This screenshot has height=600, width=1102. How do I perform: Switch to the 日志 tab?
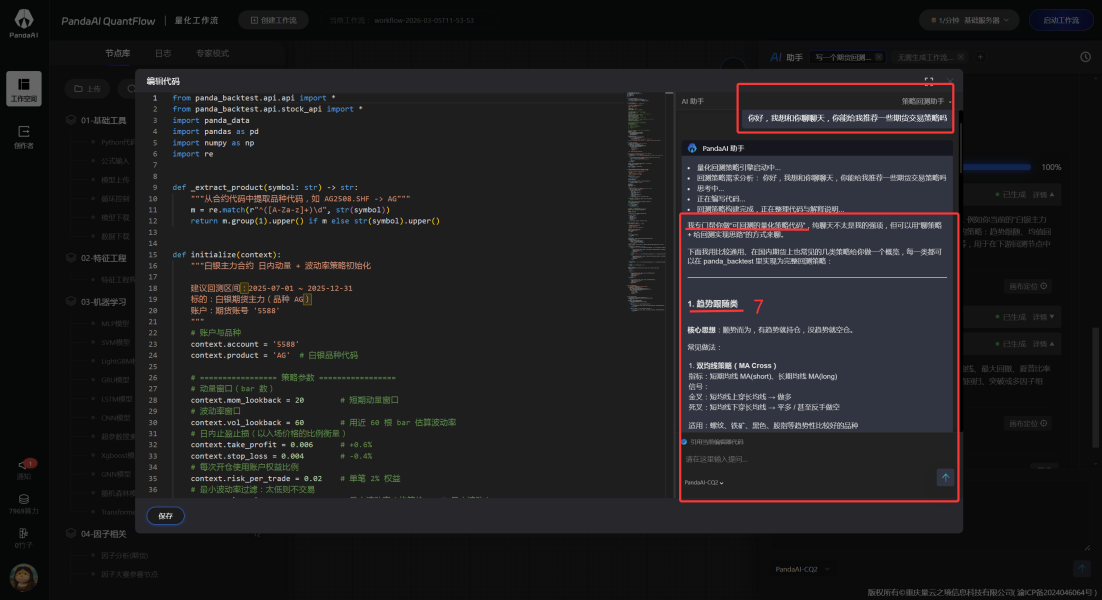(x=163, y=53)
